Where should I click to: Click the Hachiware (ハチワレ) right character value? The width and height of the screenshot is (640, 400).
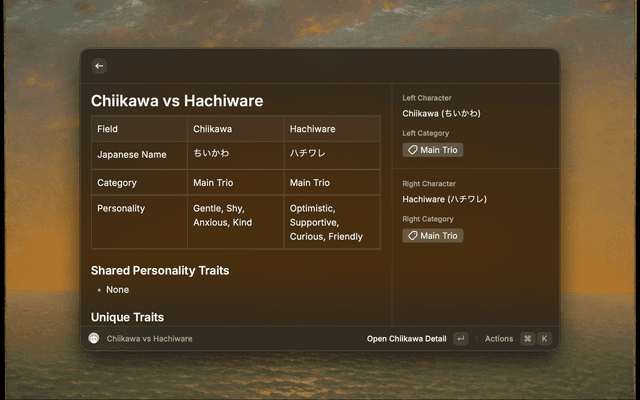[445, 199]
